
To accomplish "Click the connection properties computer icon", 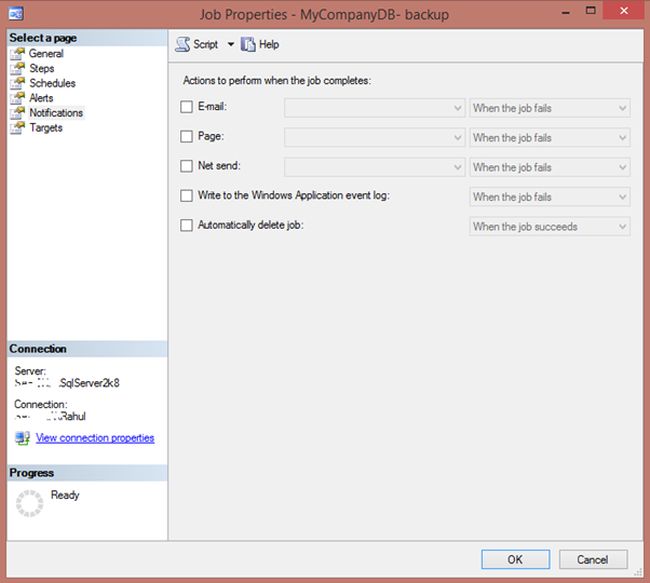I will tap(22, 438).
